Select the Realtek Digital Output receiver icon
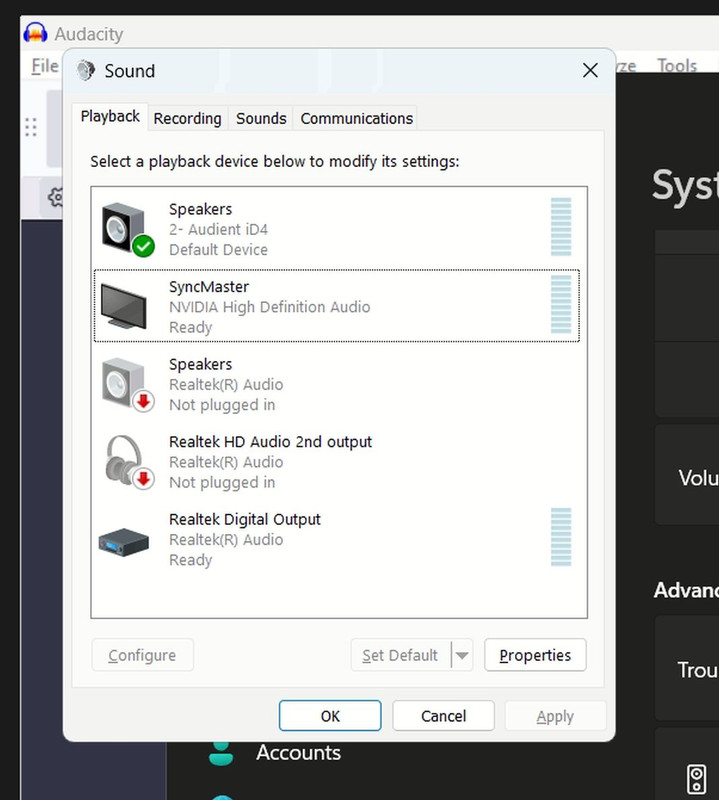 click(x=123, y=542)
